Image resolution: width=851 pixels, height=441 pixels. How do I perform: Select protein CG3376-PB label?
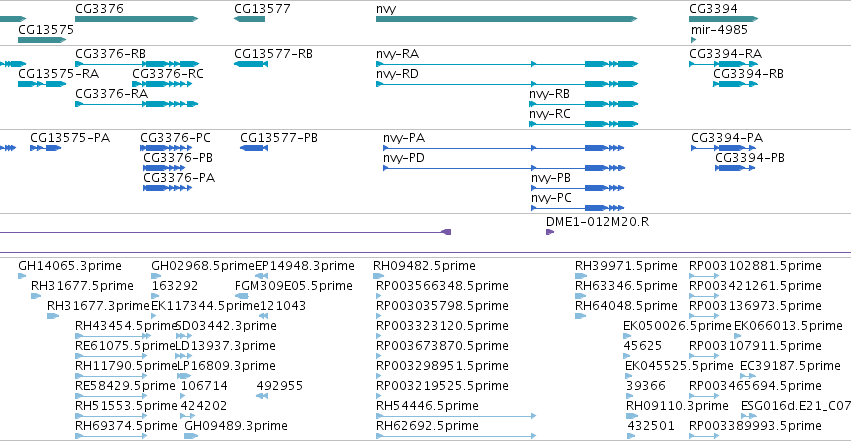coord(178,158)
